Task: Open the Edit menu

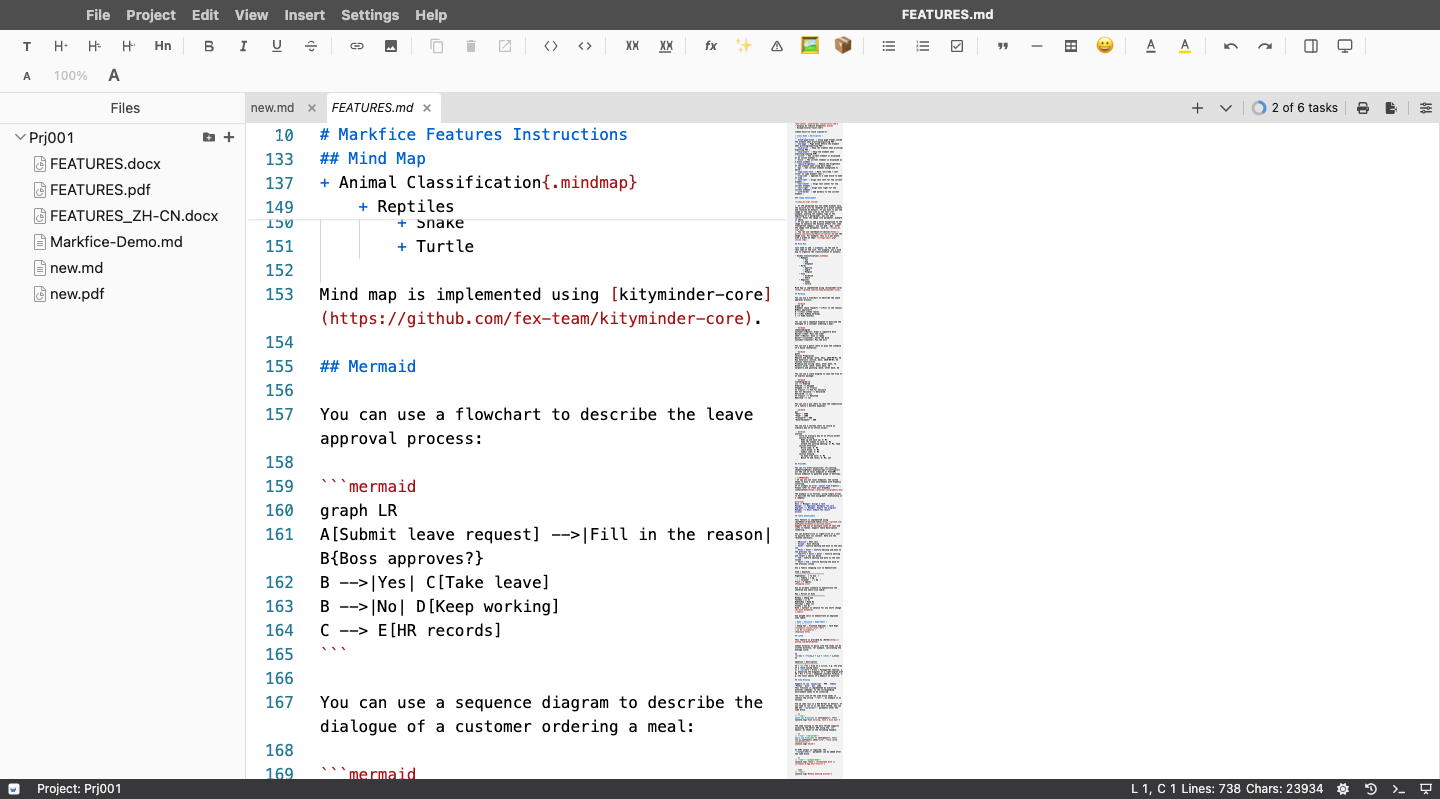Action: [x=205, y=15]
